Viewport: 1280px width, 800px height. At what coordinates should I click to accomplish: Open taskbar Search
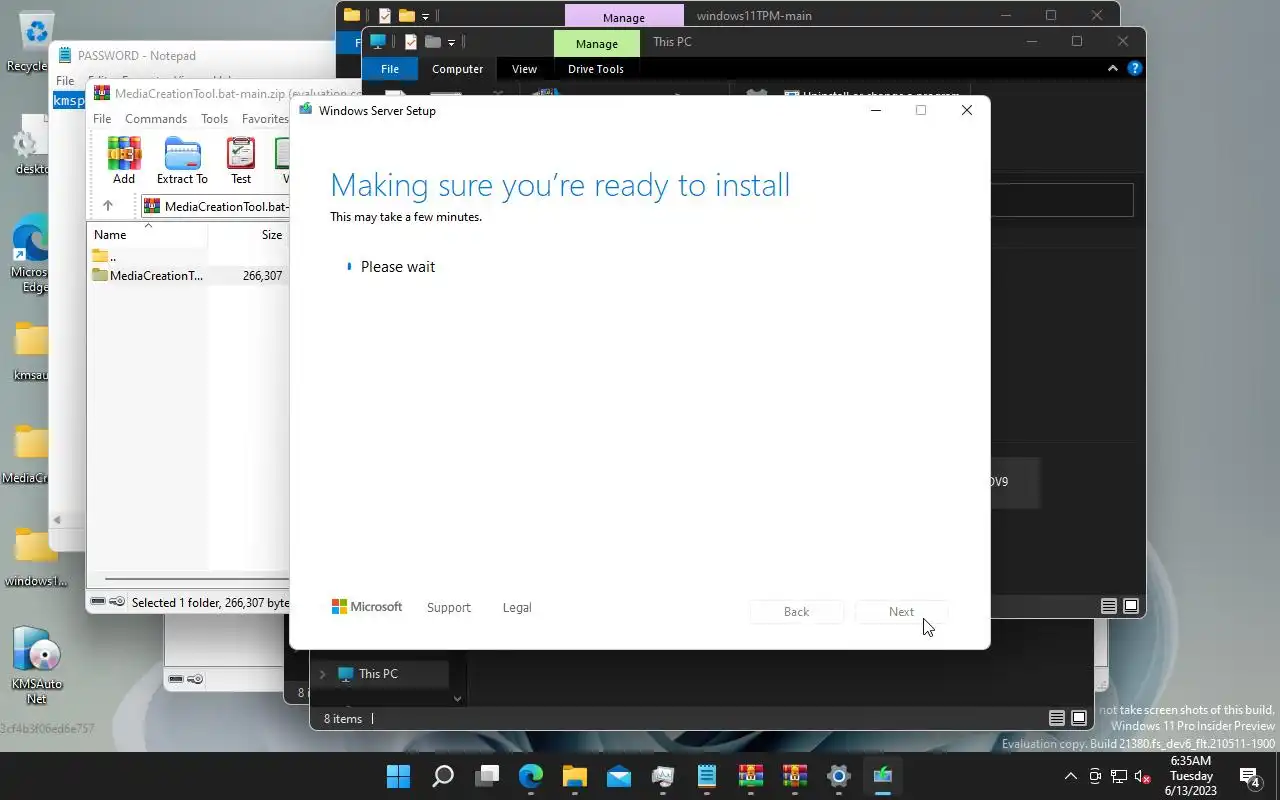tap(442, 776)
